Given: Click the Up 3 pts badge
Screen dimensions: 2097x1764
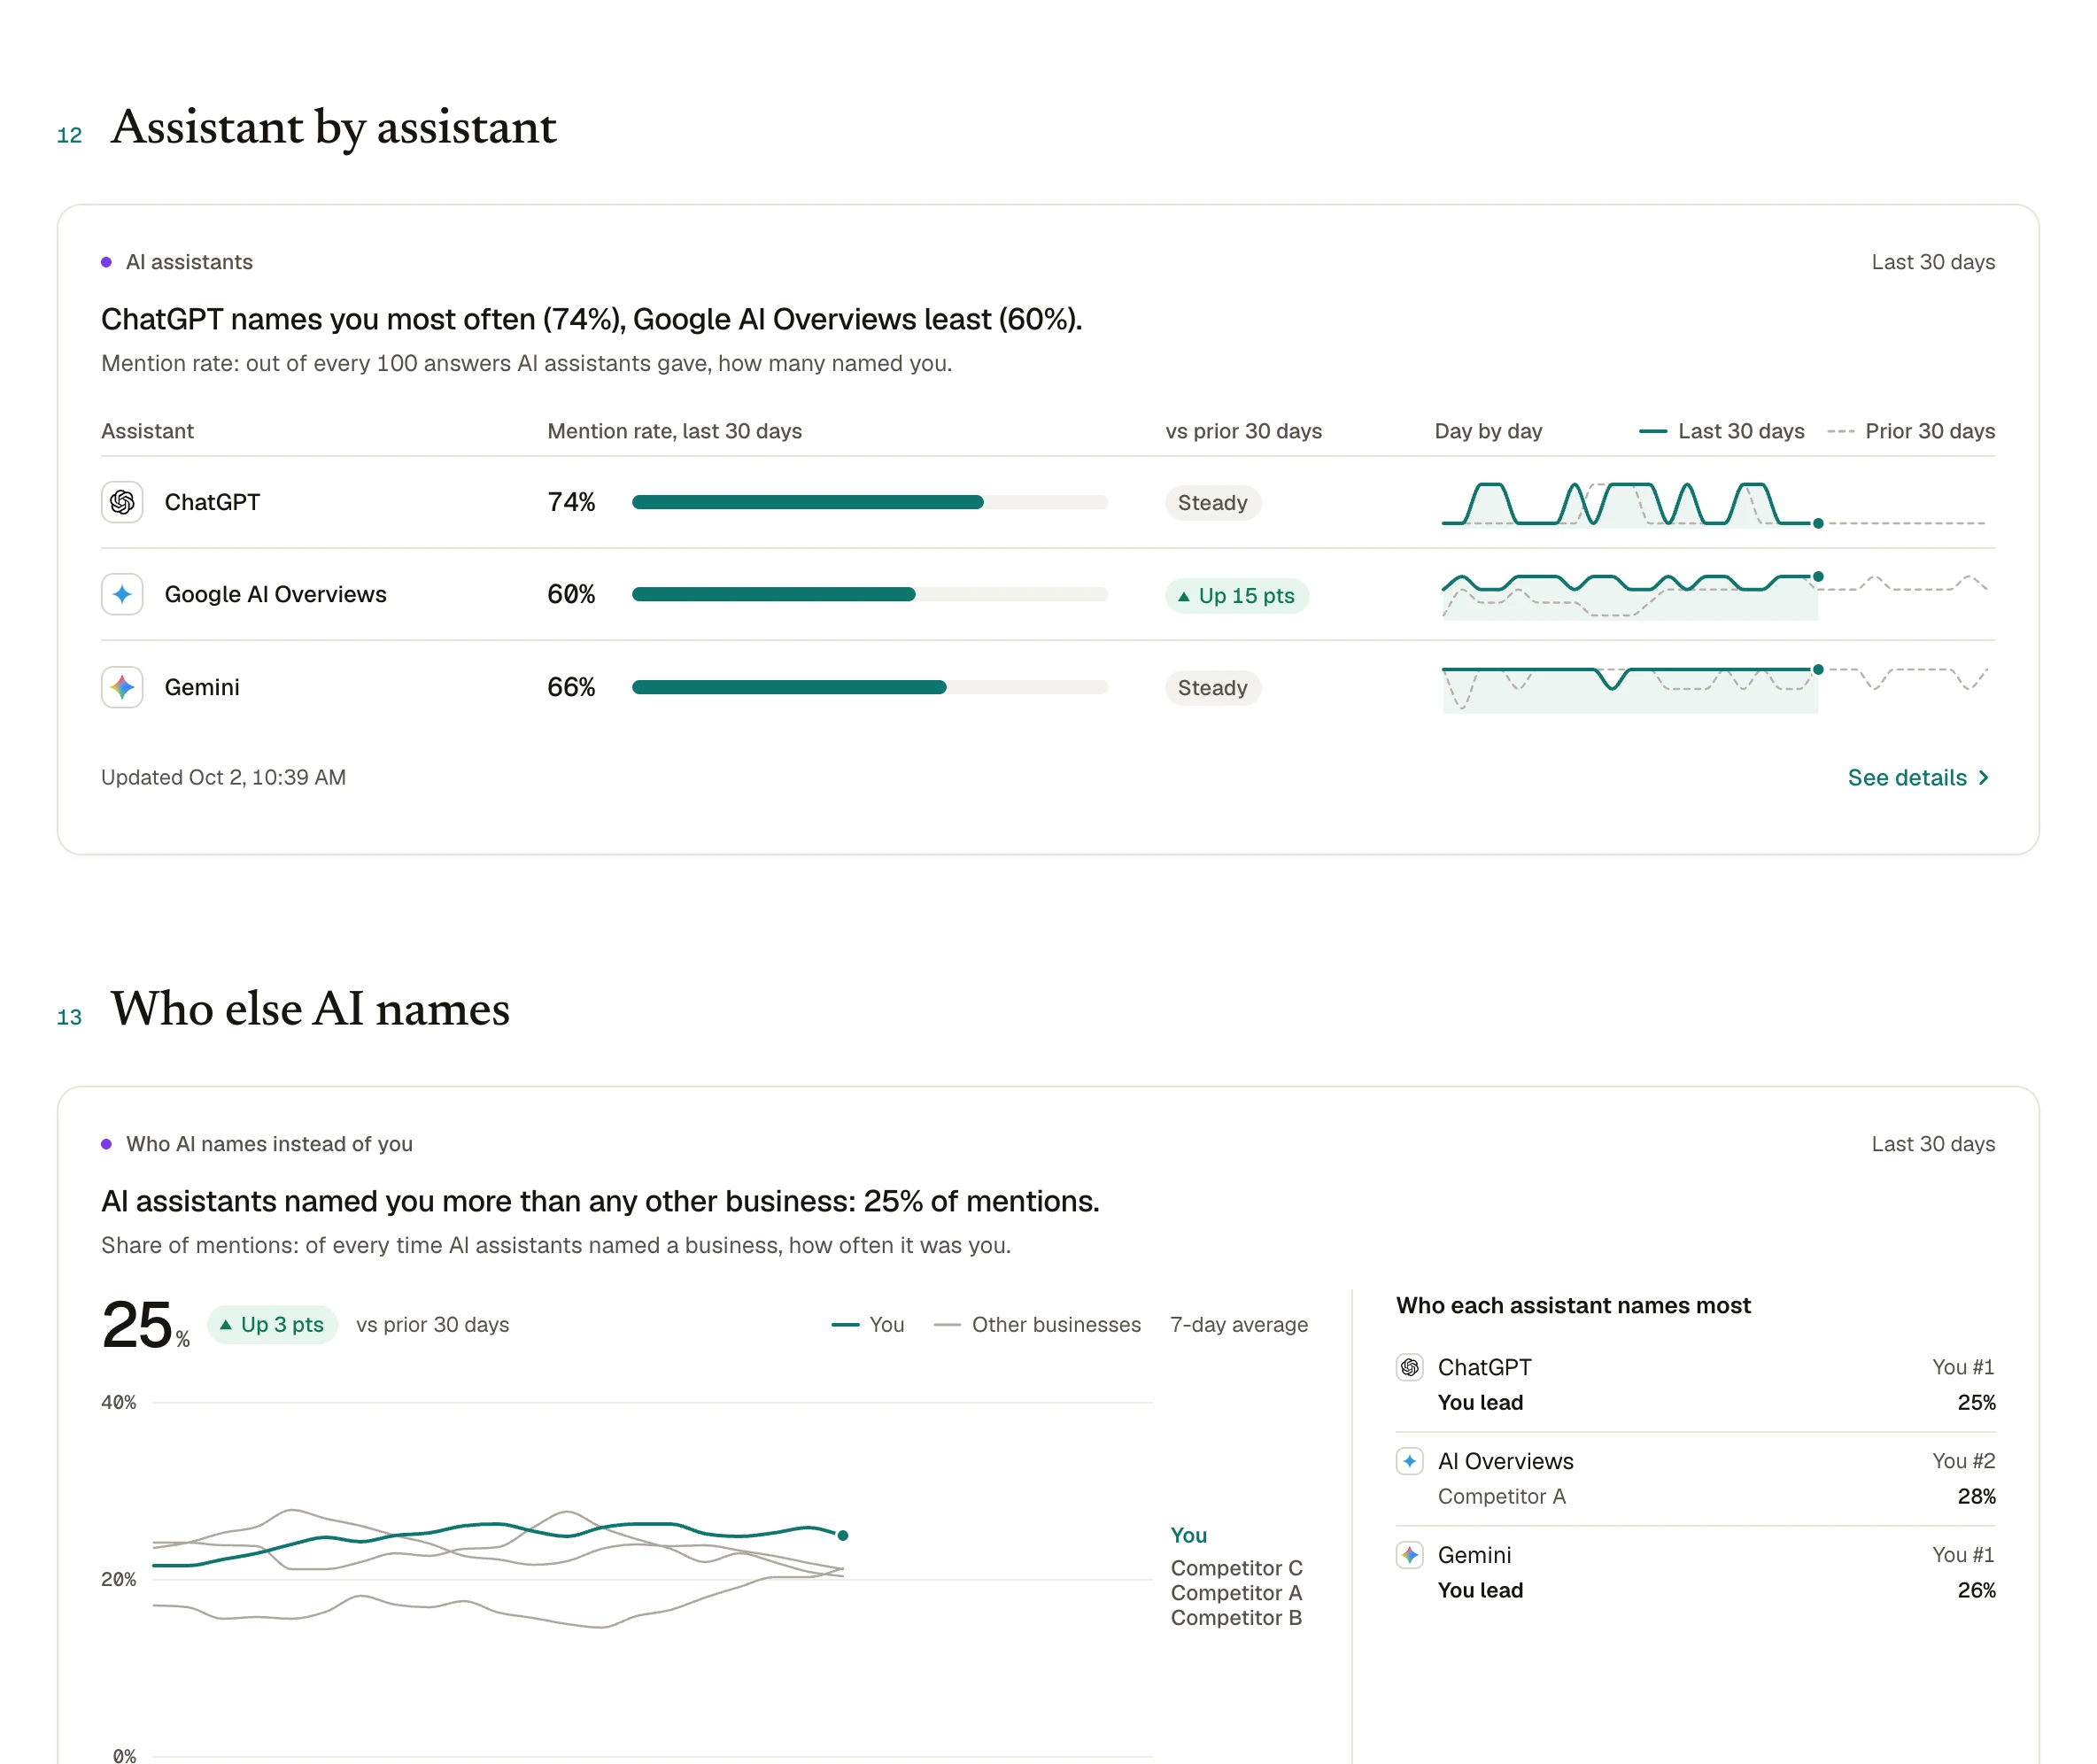Looking at the screenshot, I should point(272,1324).
